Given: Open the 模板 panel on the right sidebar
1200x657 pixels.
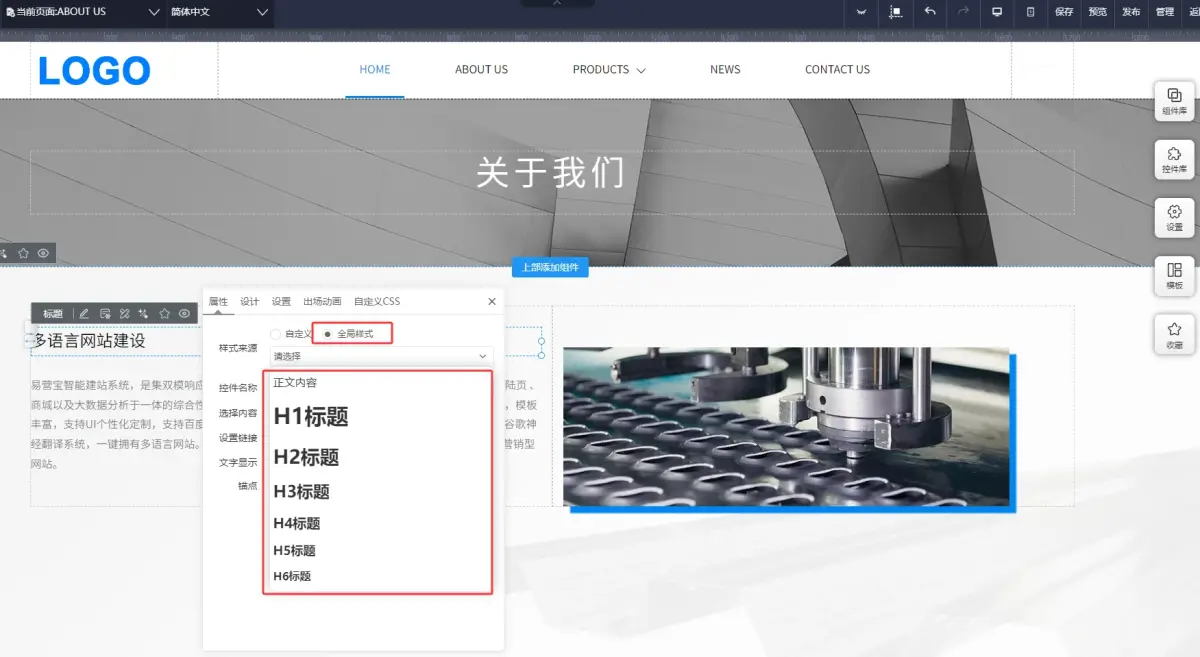Looking at the screenshot, I should point(1173,277).
